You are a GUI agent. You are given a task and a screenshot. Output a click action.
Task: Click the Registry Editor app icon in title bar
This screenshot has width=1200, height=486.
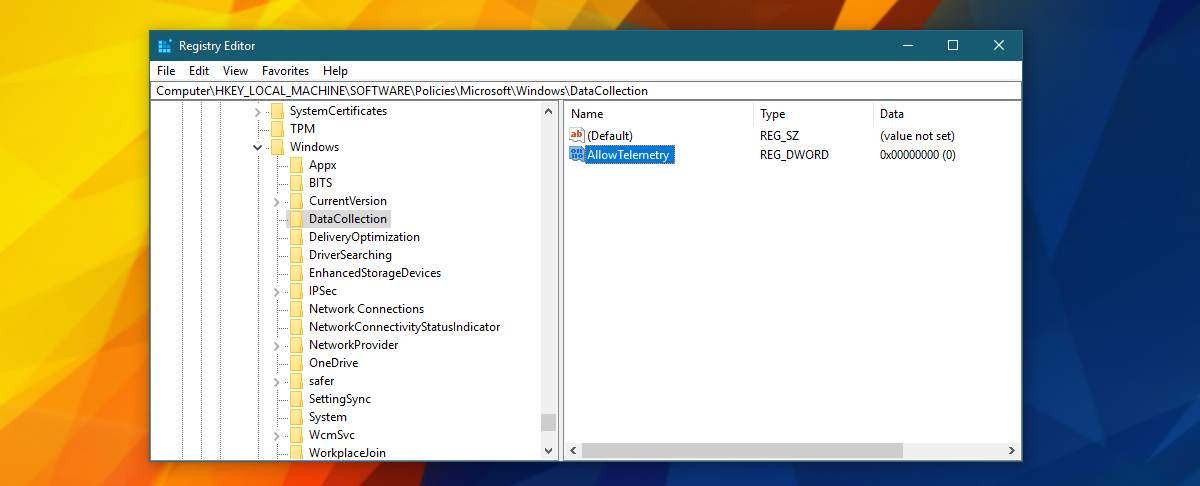coord(166,46)
